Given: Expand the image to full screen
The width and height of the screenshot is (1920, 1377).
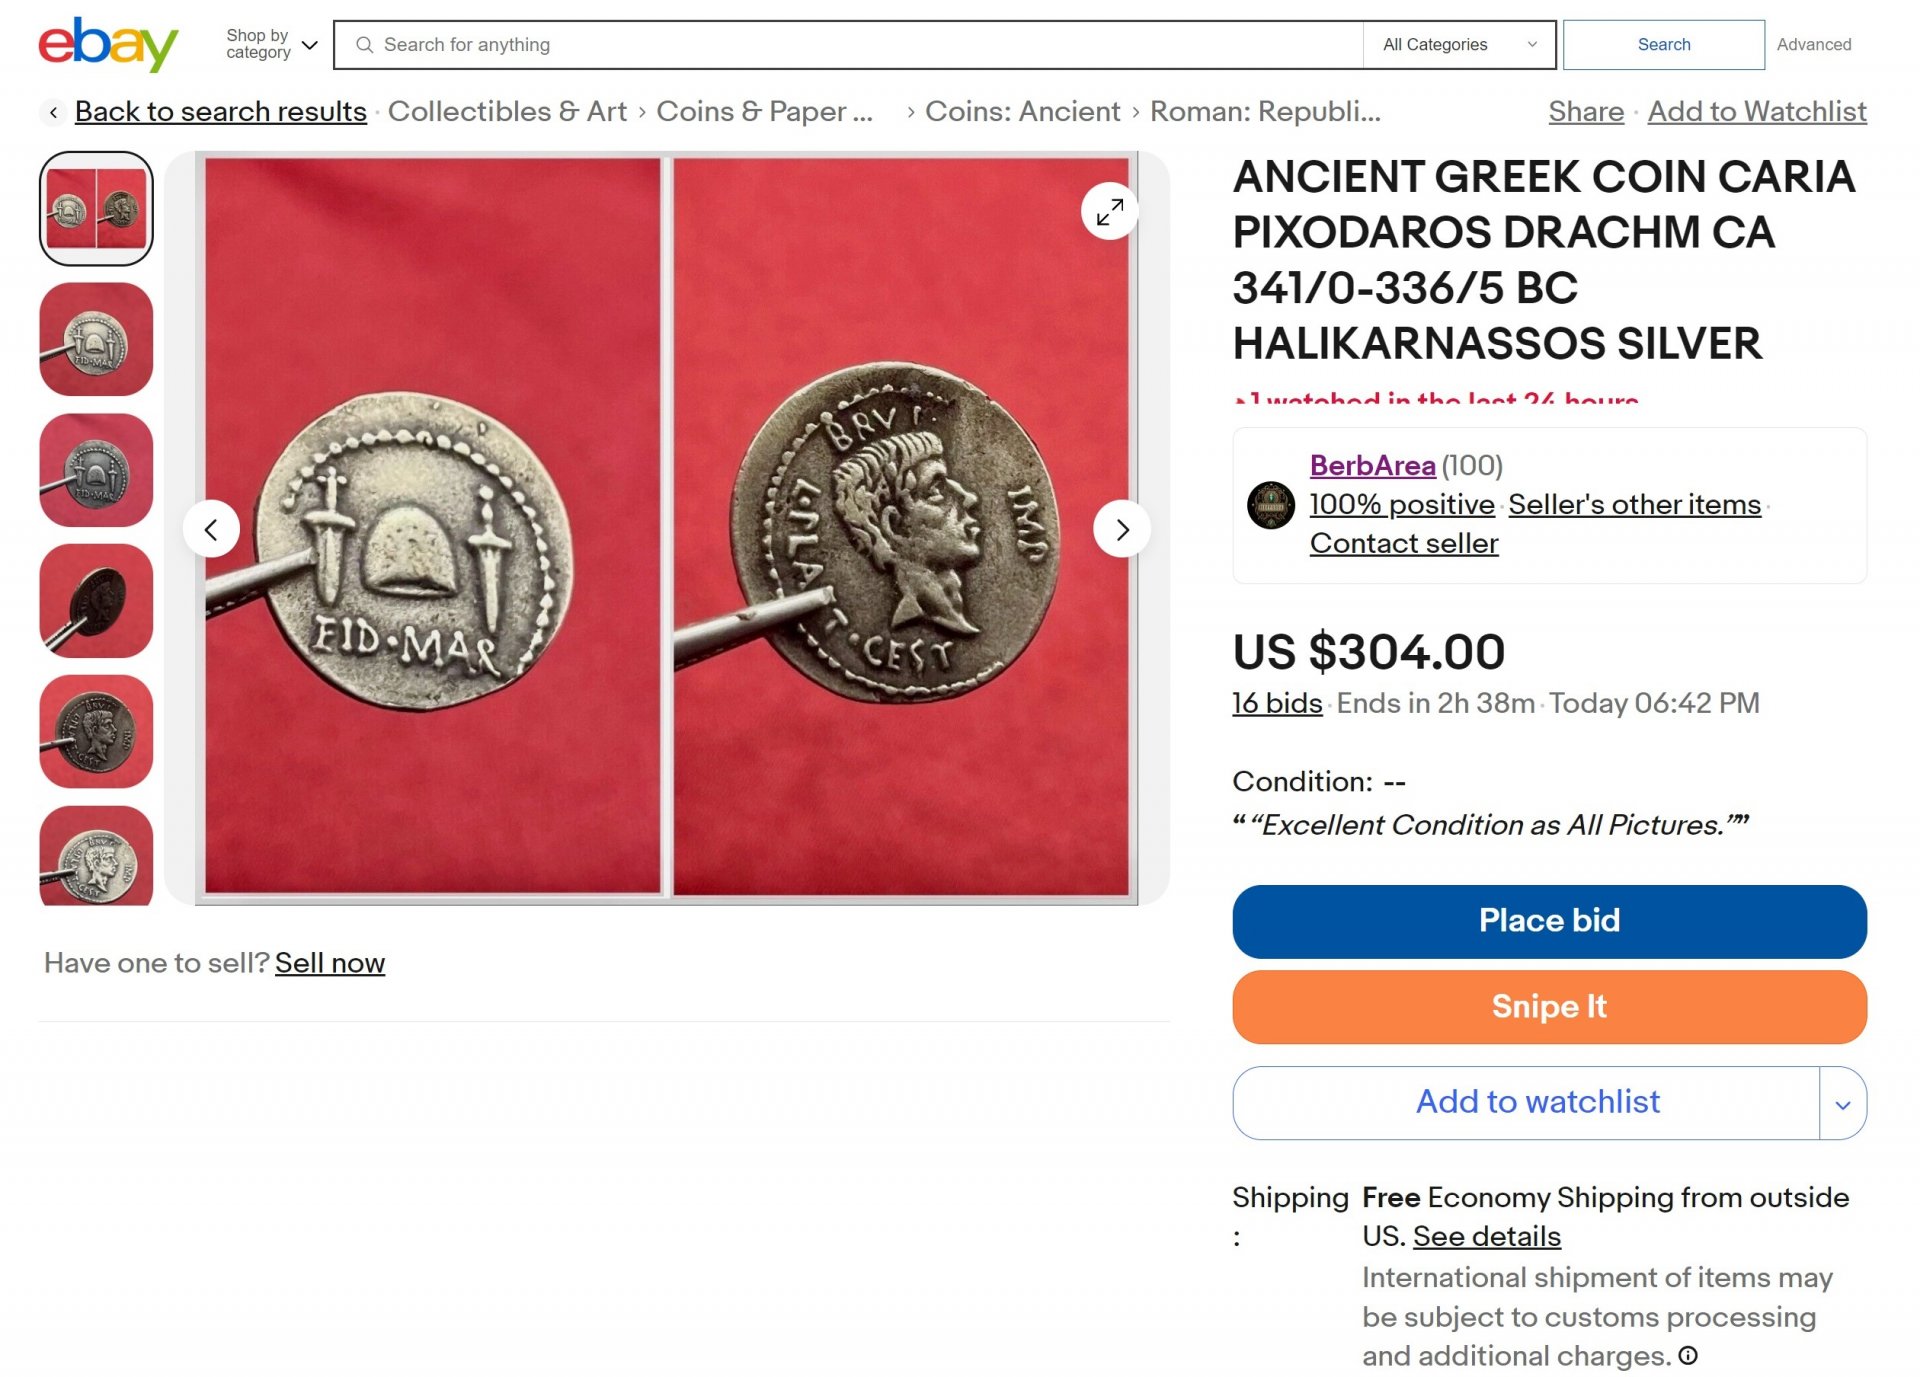Looking at the screenshot, I should click(x=1109, y=212).
